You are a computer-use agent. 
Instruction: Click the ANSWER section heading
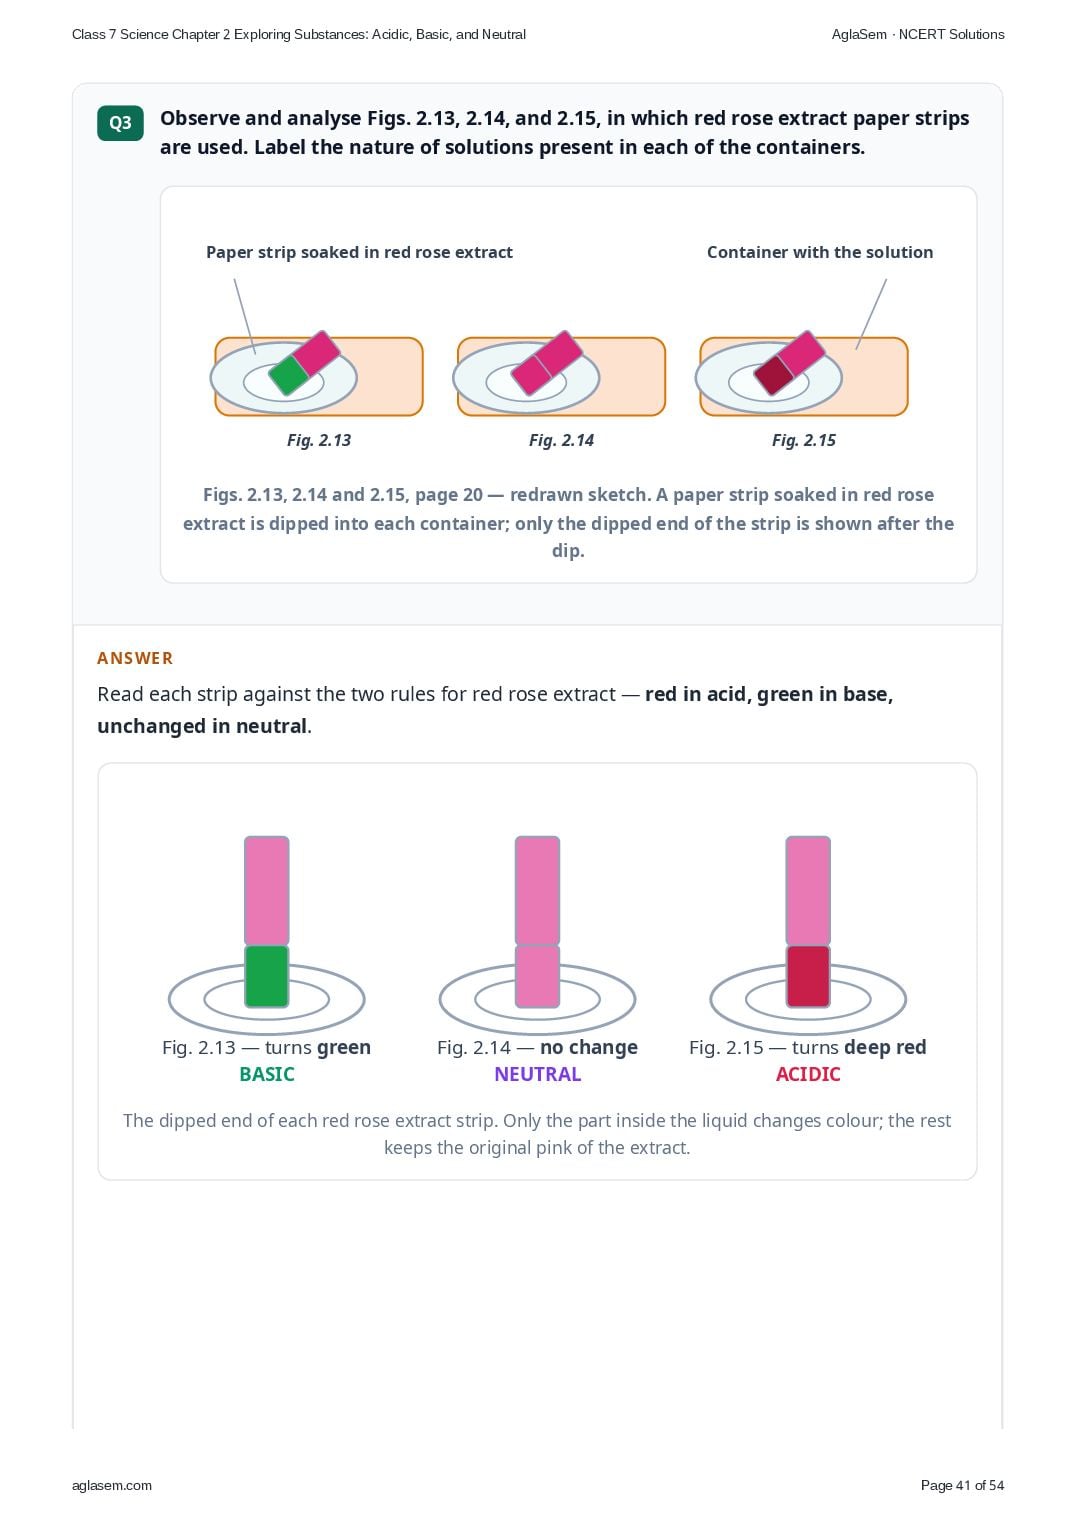pyautogui.click(x=135, y=658)
